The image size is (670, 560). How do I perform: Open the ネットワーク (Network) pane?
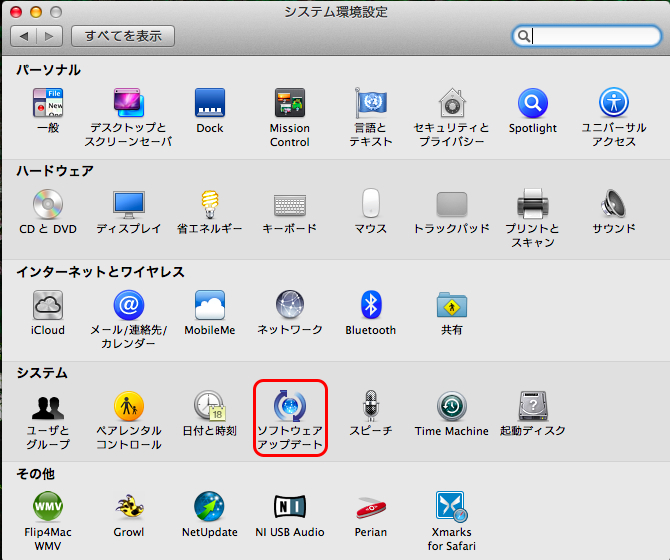(289, 305)
